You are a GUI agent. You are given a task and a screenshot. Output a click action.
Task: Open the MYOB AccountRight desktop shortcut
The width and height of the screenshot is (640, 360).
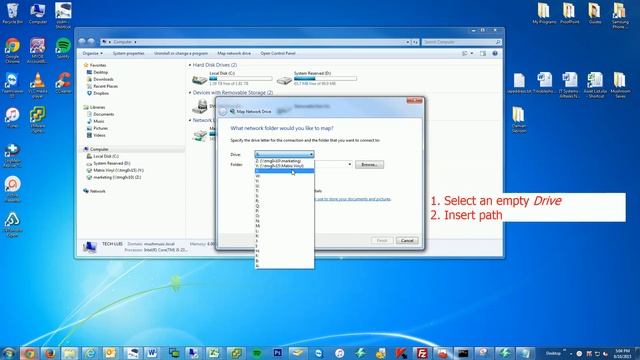point(38,50)
